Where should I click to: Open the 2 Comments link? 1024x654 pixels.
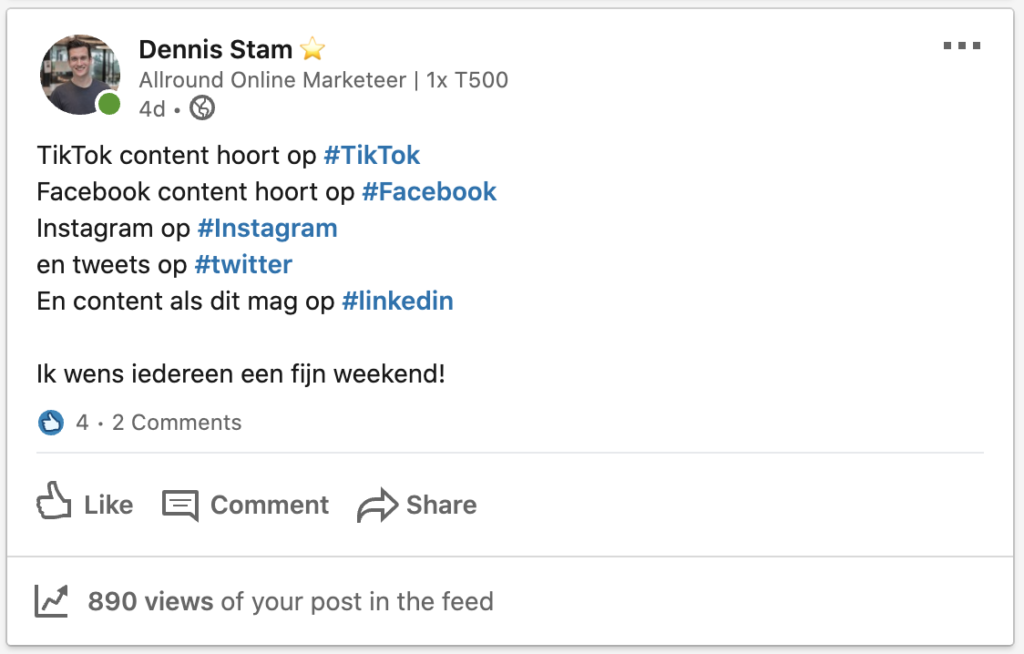click(177, 423)
